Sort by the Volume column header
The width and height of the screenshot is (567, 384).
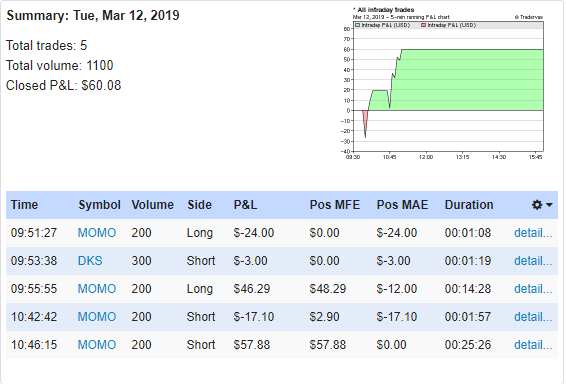153,205
